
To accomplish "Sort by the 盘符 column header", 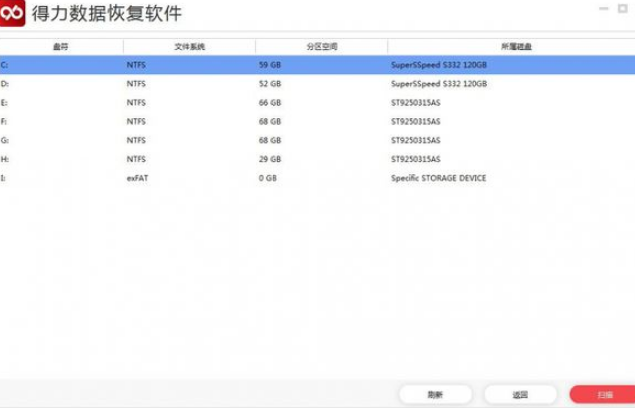I will pos(61,47).
